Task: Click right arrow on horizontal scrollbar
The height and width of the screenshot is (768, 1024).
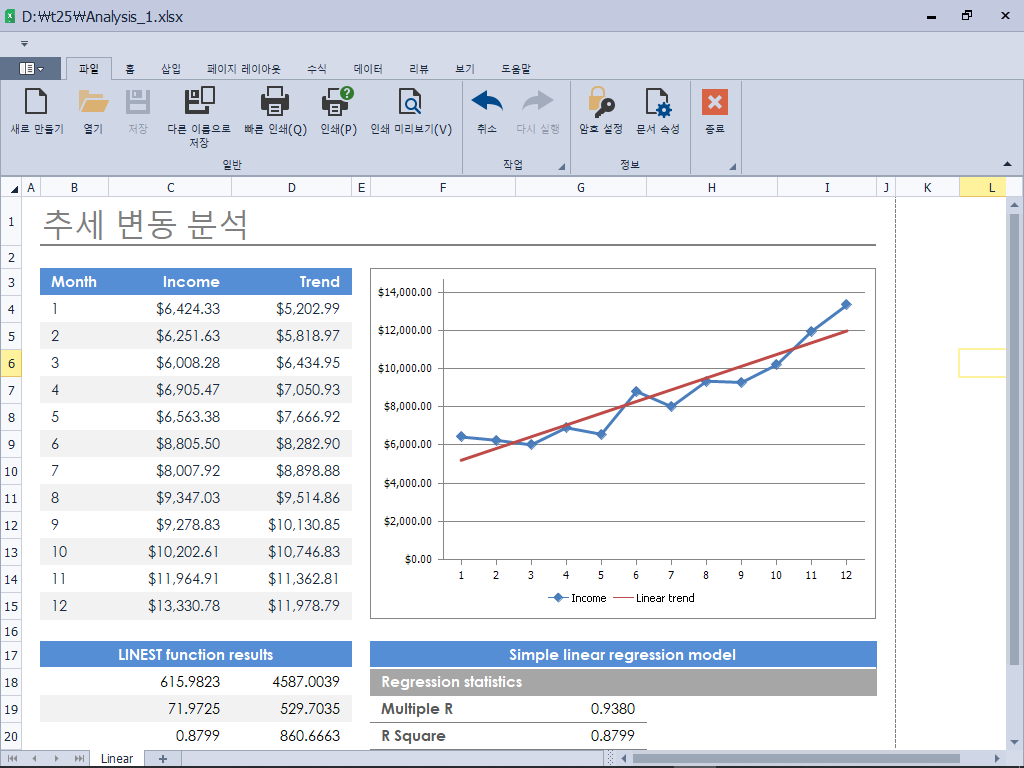Action: 997,758
